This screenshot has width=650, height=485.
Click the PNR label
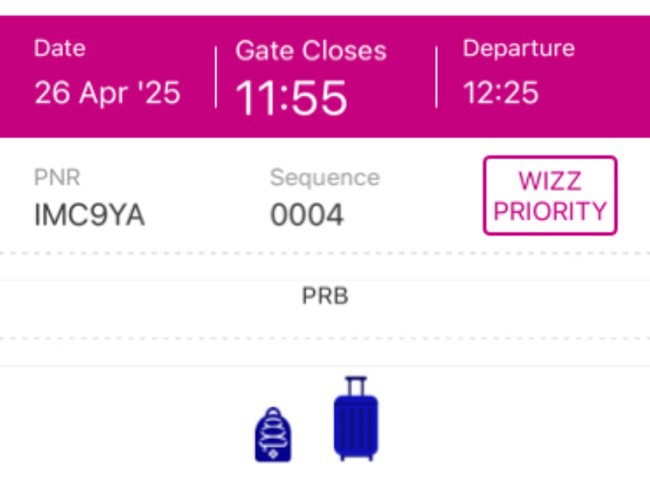(x=56, y=178)
